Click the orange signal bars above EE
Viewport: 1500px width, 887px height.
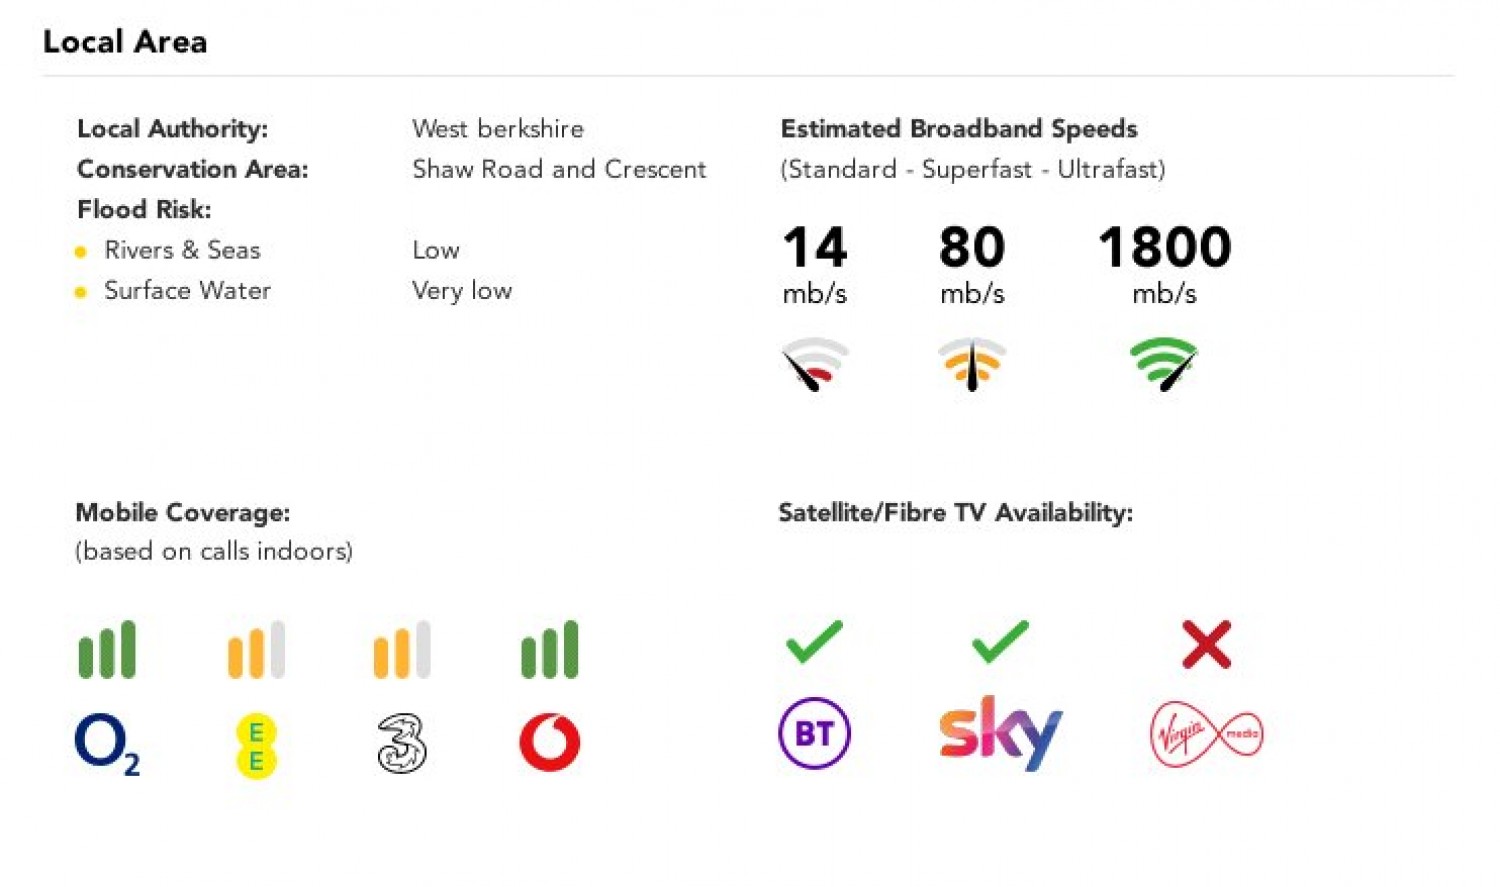pos(256,650)
